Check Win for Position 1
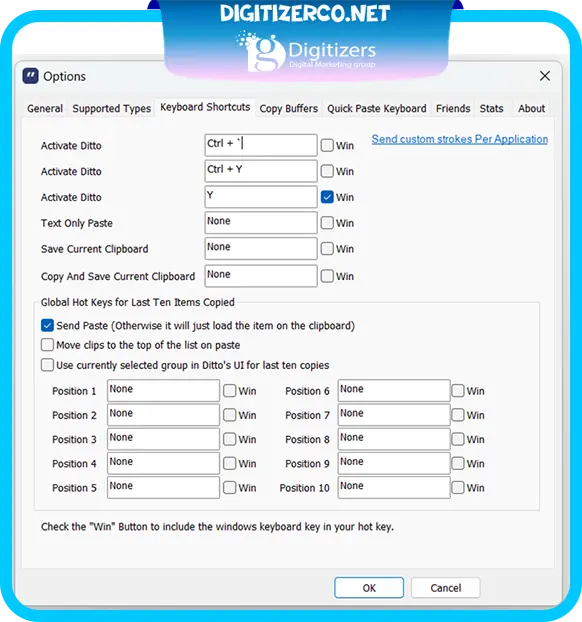Screen dimensions: 582x622 229,391
